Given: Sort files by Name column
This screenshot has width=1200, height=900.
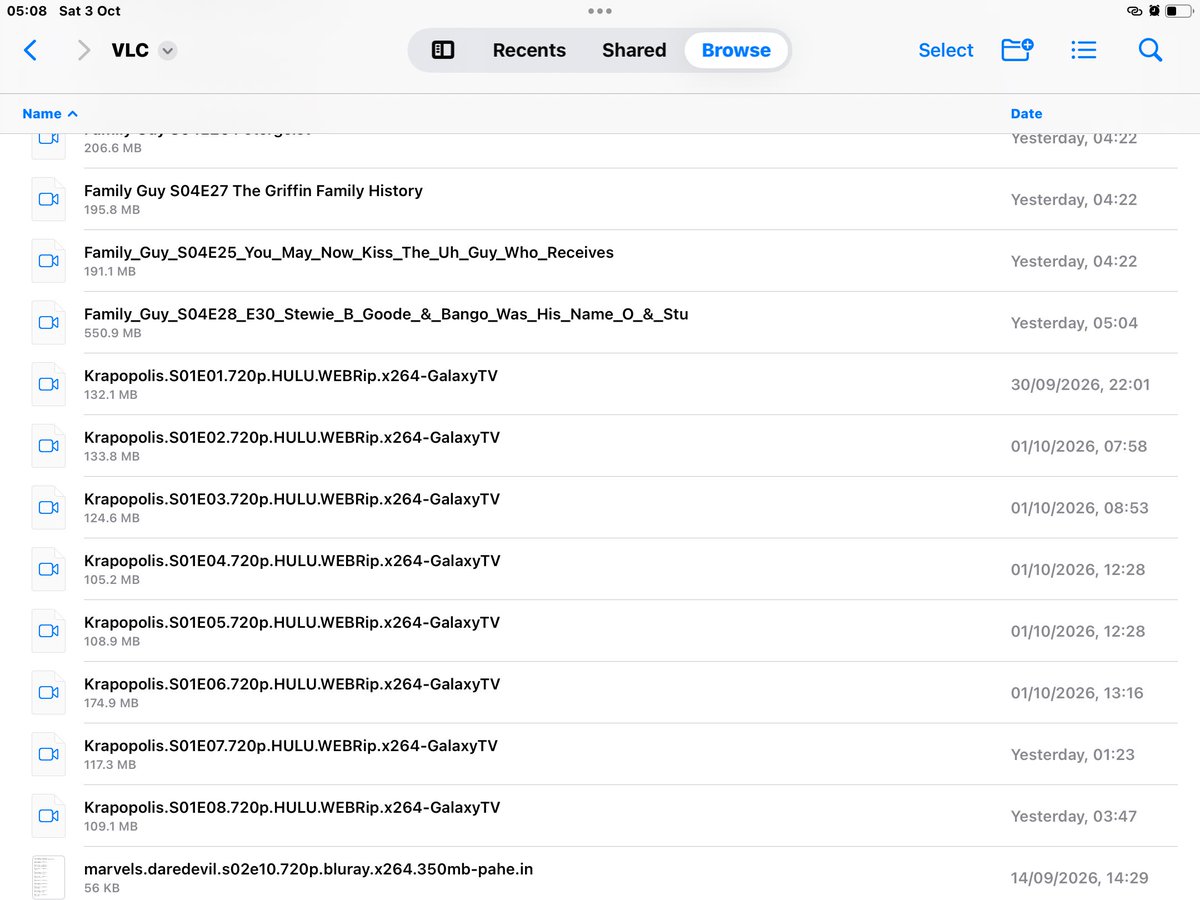Looking at the screenshot, I should tap(50, 114).
